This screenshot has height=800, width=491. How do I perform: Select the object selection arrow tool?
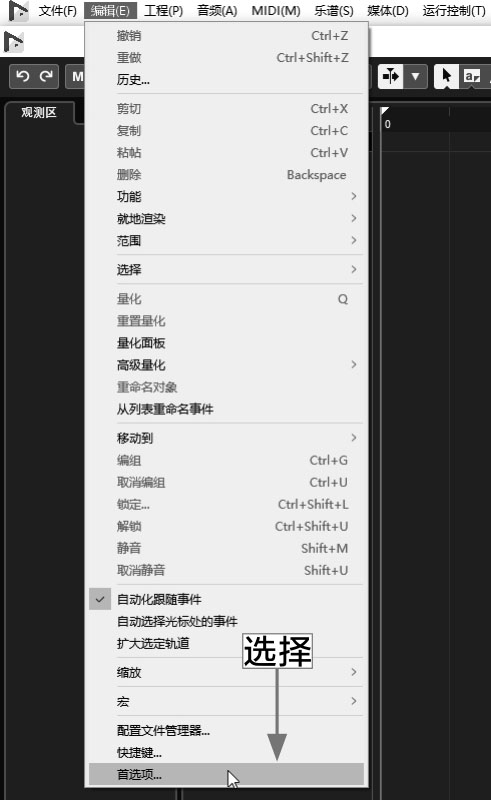(x=447, y=77)
